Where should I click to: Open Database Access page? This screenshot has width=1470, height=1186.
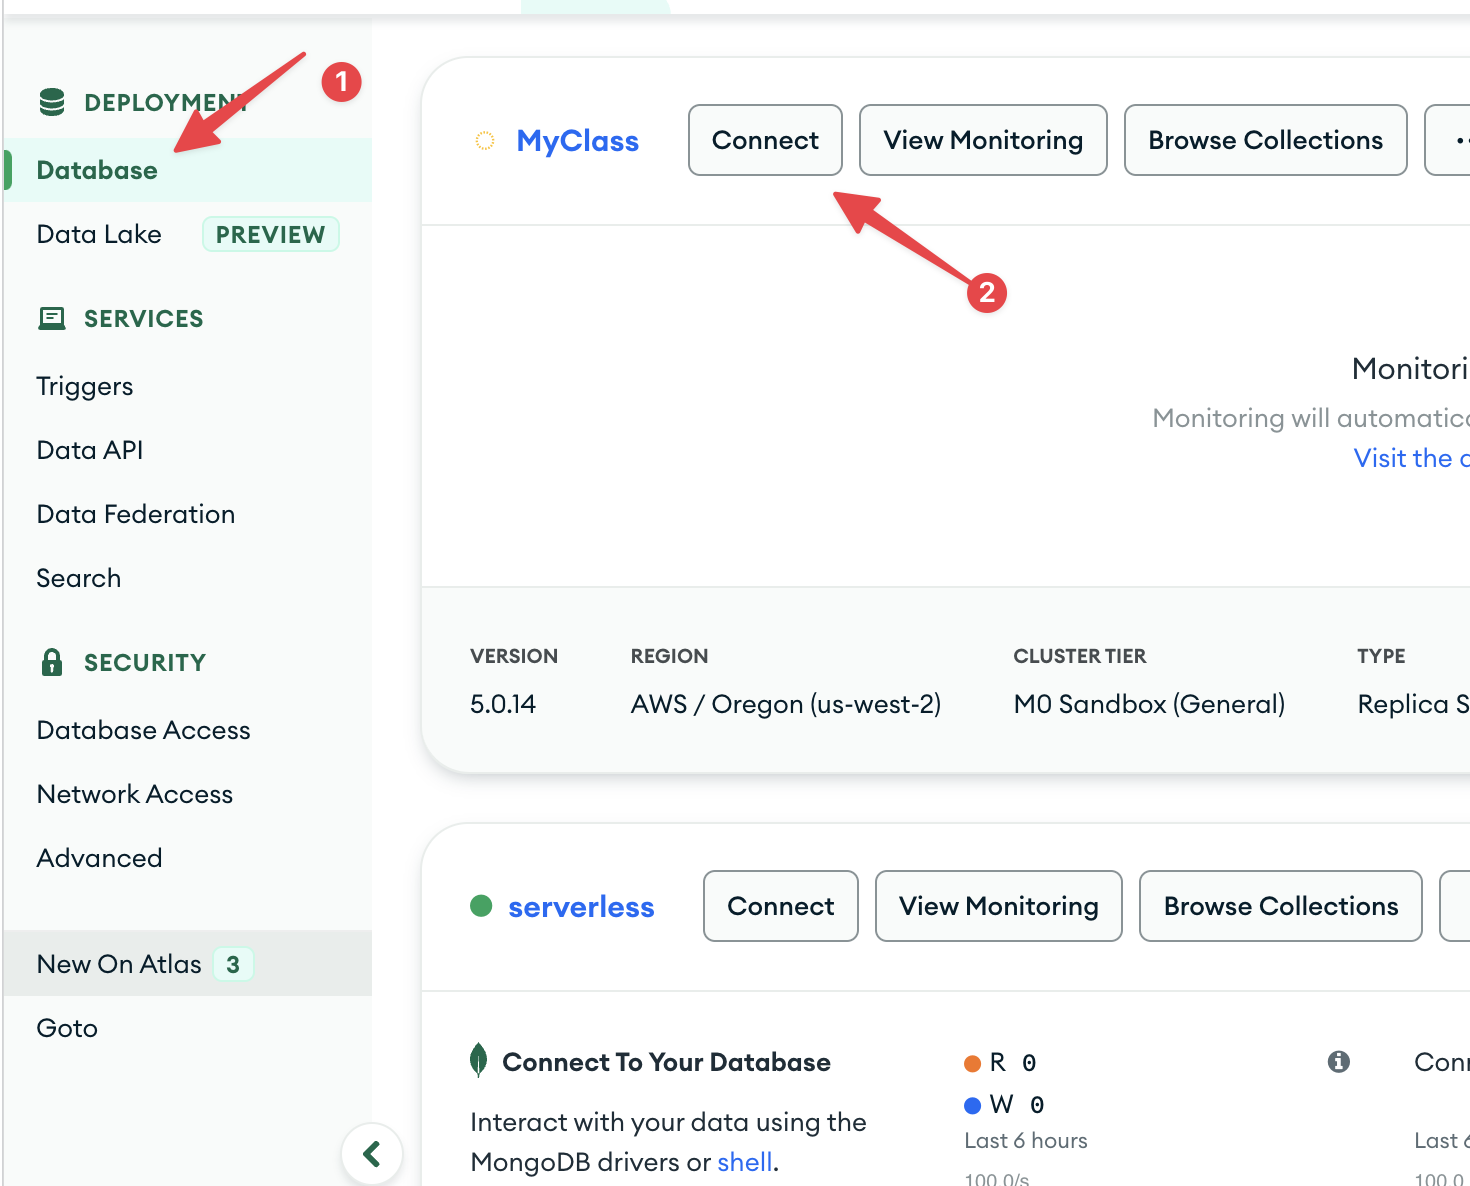click(x=143, y=730)
